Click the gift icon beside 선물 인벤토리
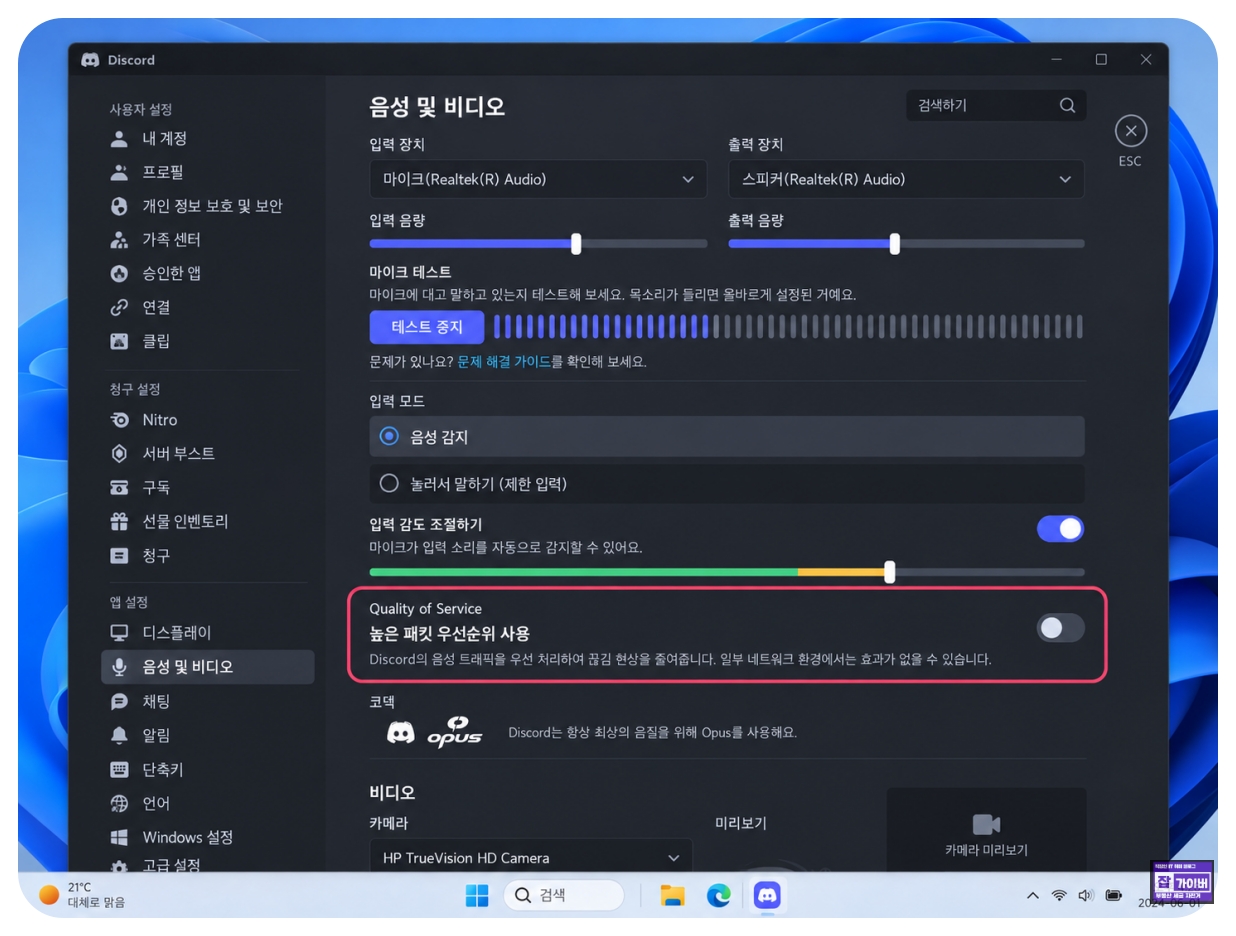Viewport: 1236px width, 936px height. click(120, 521)
